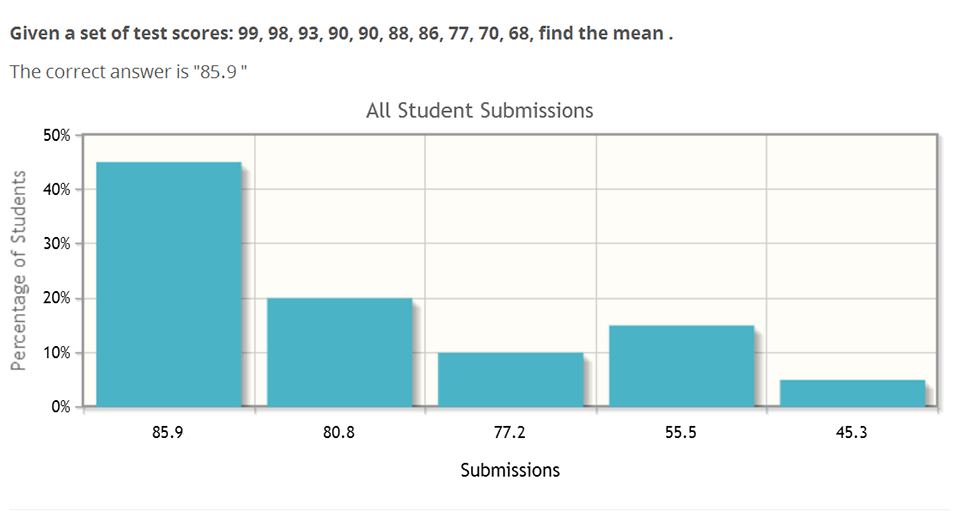Click the 20% y-axis label
This screenshot has height=511, width=963.
click(57, 298)
